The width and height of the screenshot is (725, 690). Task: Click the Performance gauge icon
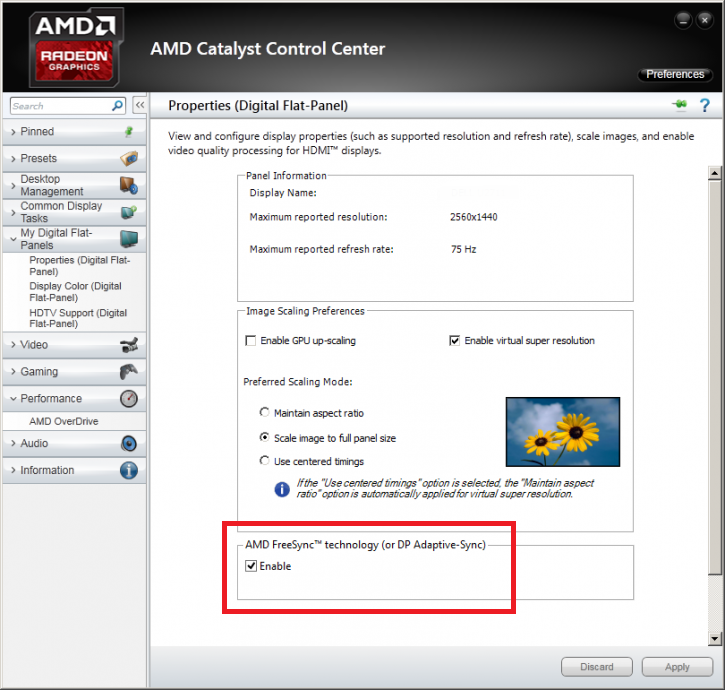[129, 399]
